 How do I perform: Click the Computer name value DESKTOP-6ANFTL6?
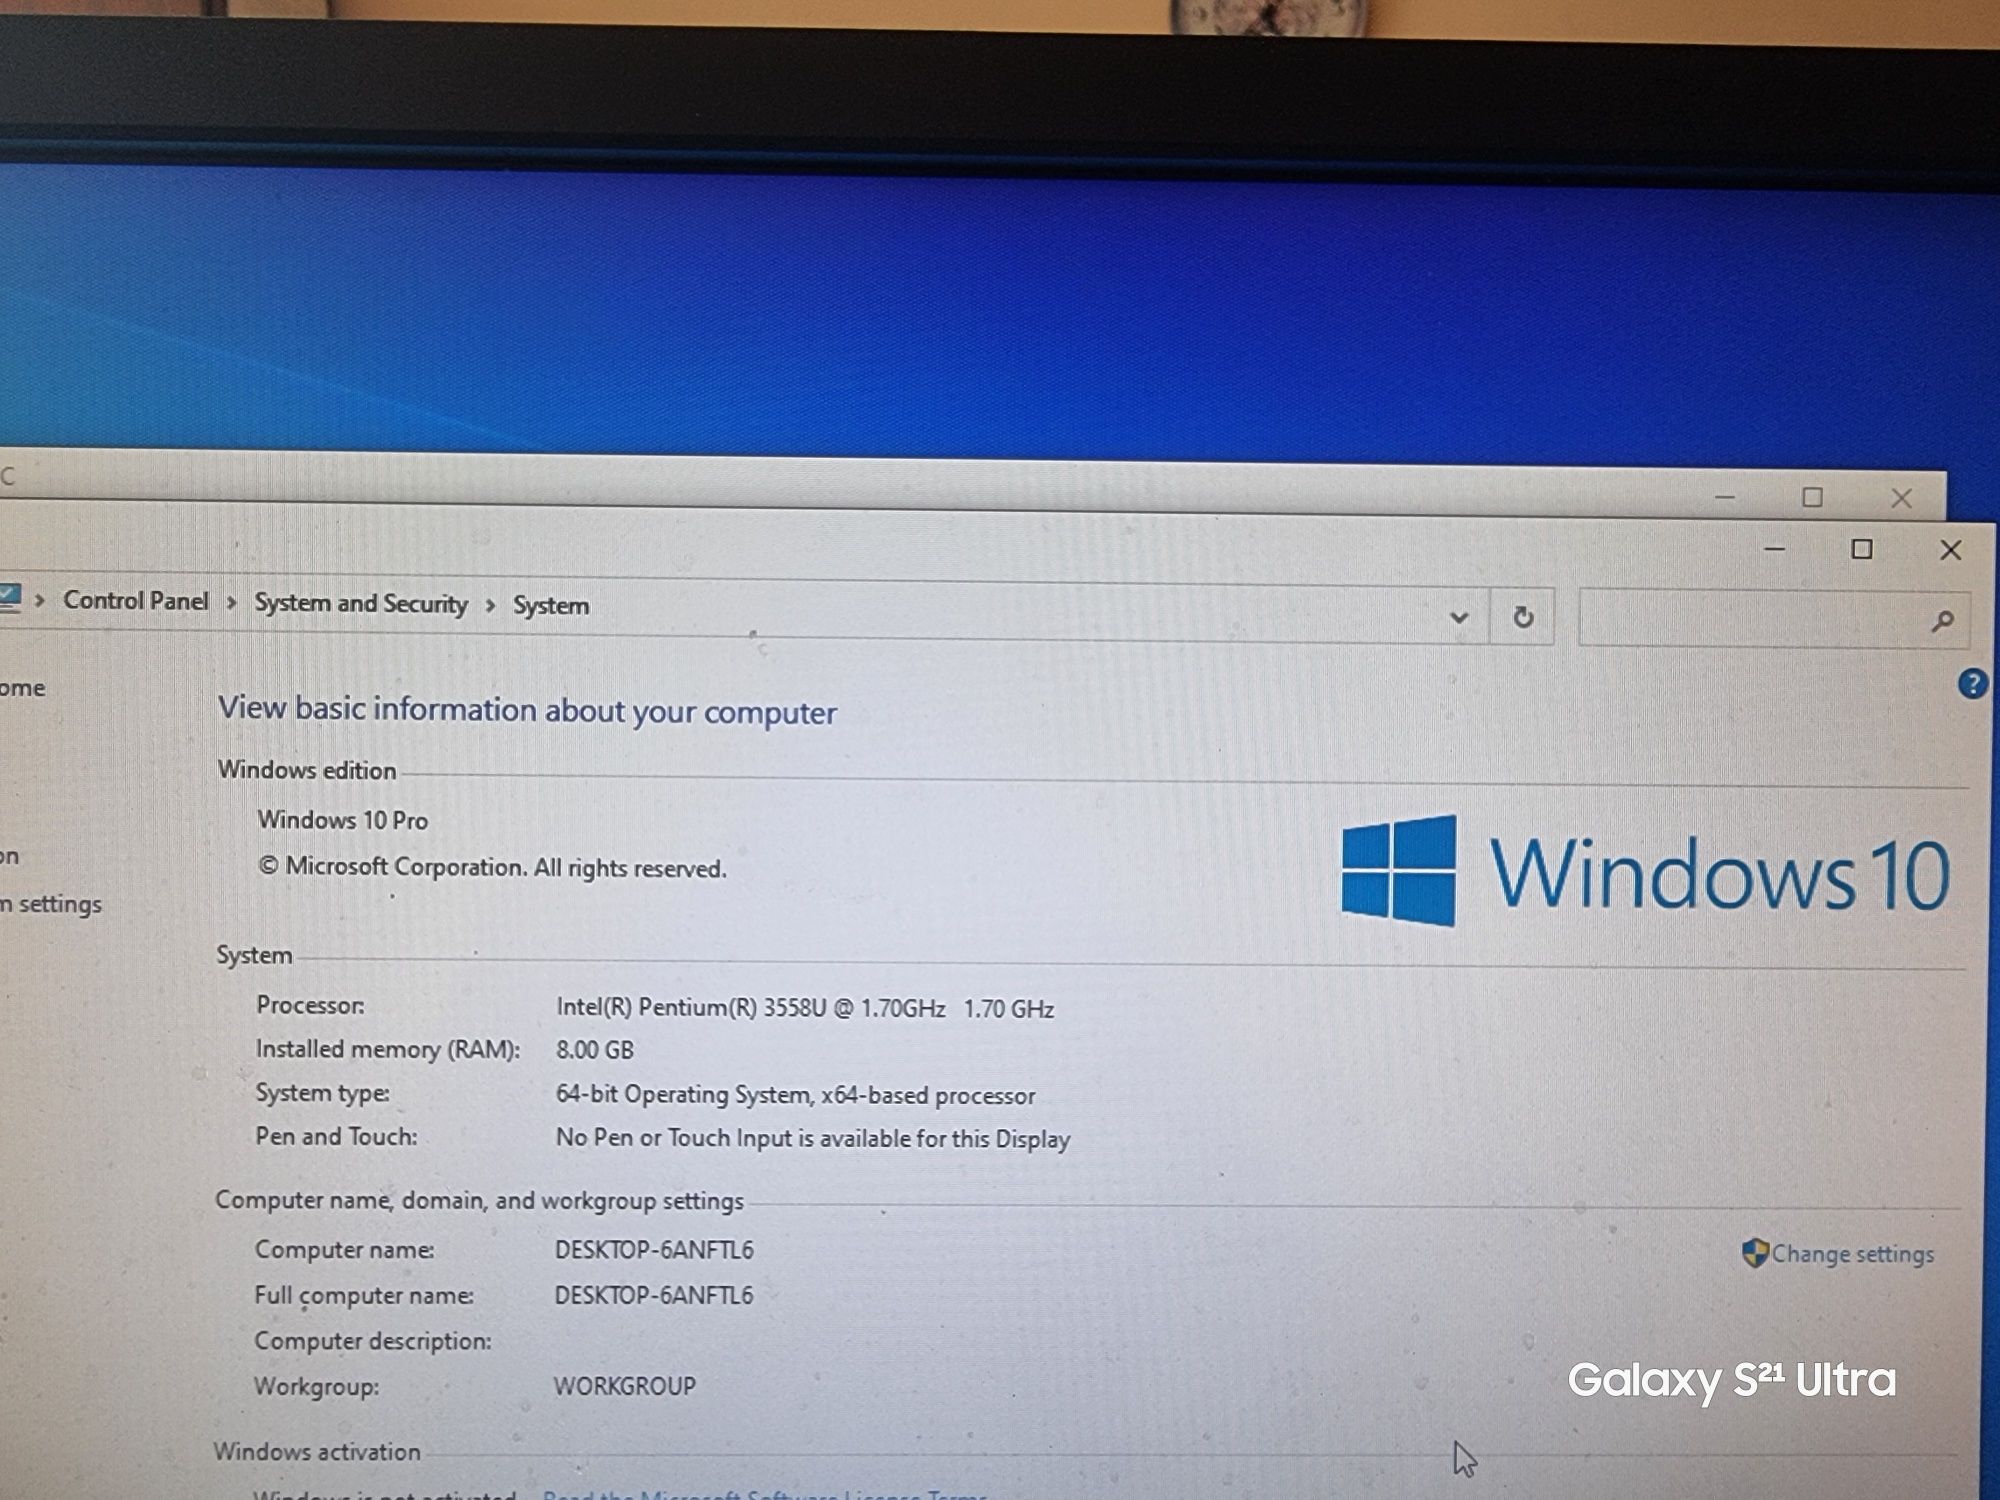click(654, 1250)
